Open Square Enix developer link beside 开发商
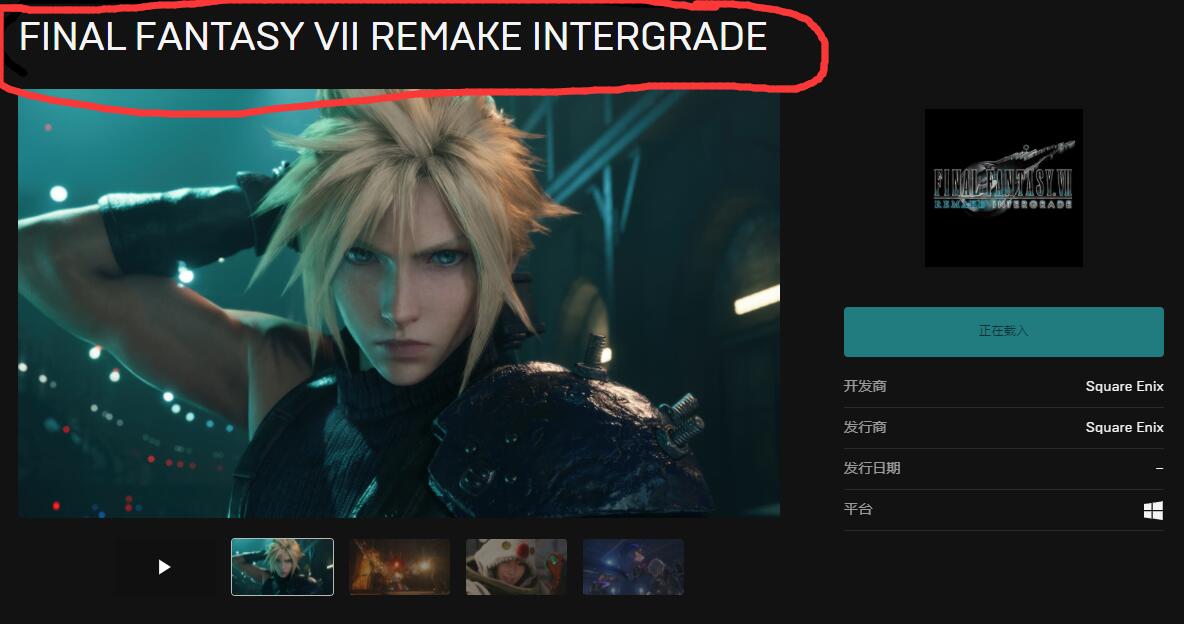1184x624 pixels. [1124, 386]
